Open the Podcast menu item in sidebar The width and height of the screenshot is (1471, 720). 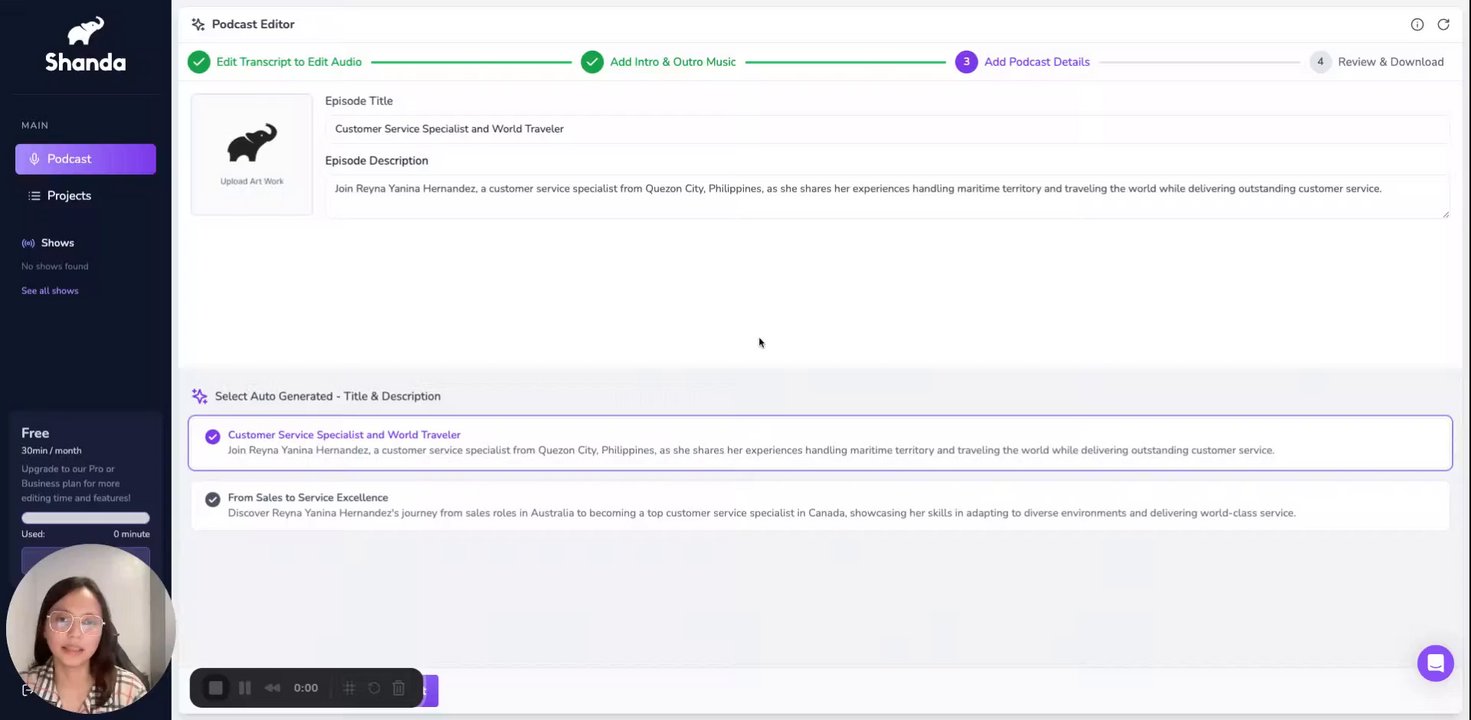pyautogui.click(x=85, y=159)
